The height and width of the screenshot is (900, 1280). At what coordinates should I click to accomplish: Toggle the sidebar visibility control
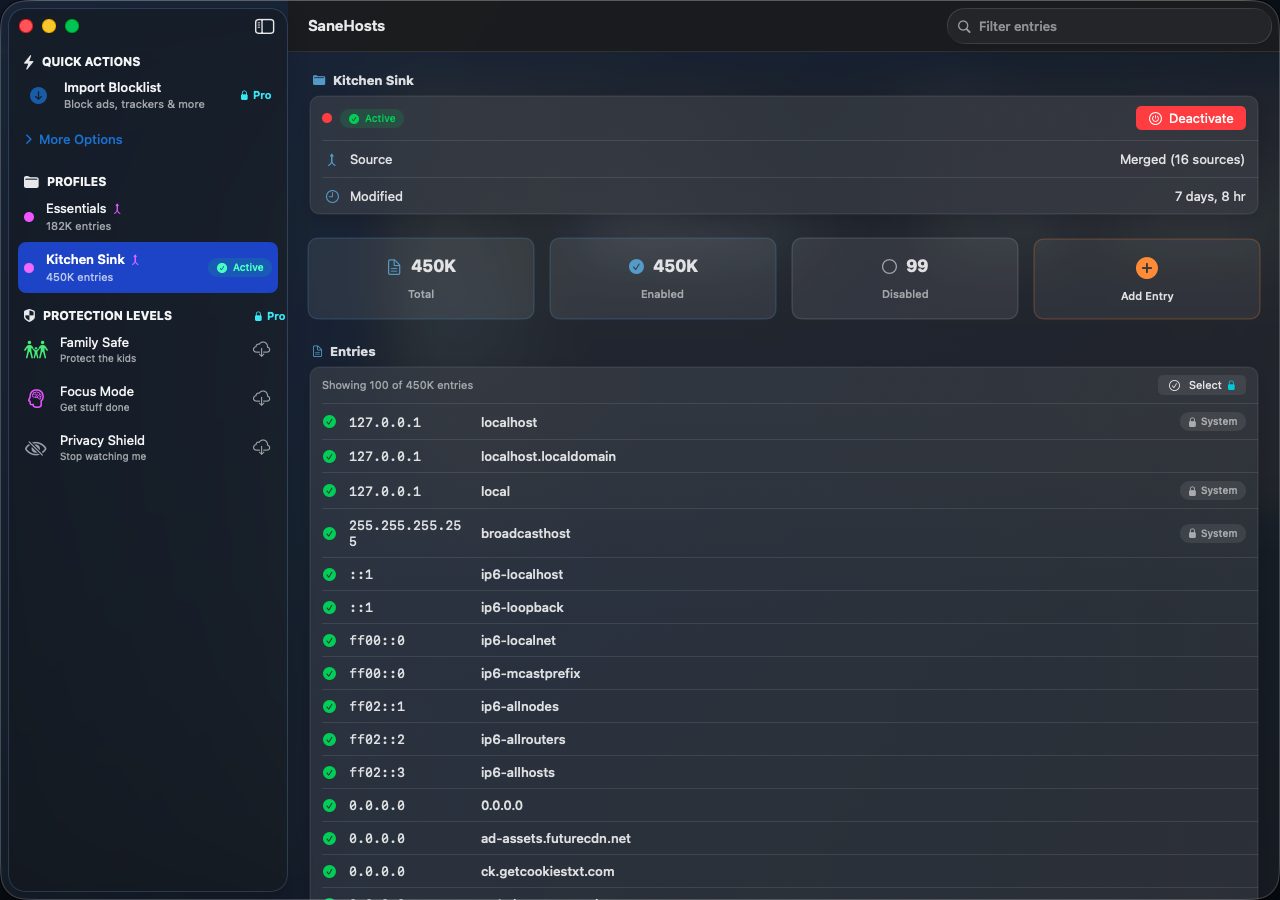[x=264, y=26]
